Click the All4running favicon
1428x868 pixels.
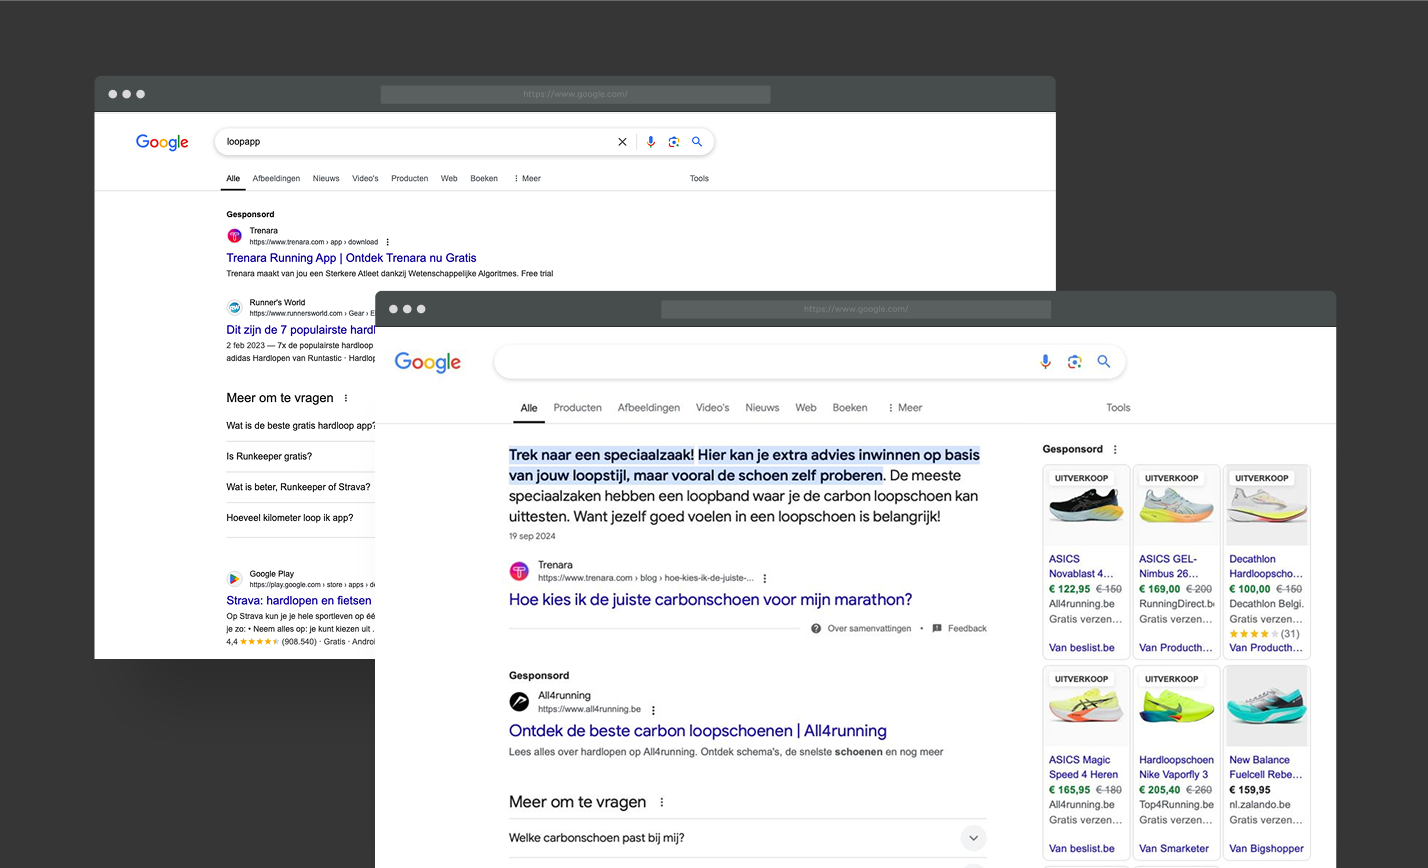[x=519, y=702]
